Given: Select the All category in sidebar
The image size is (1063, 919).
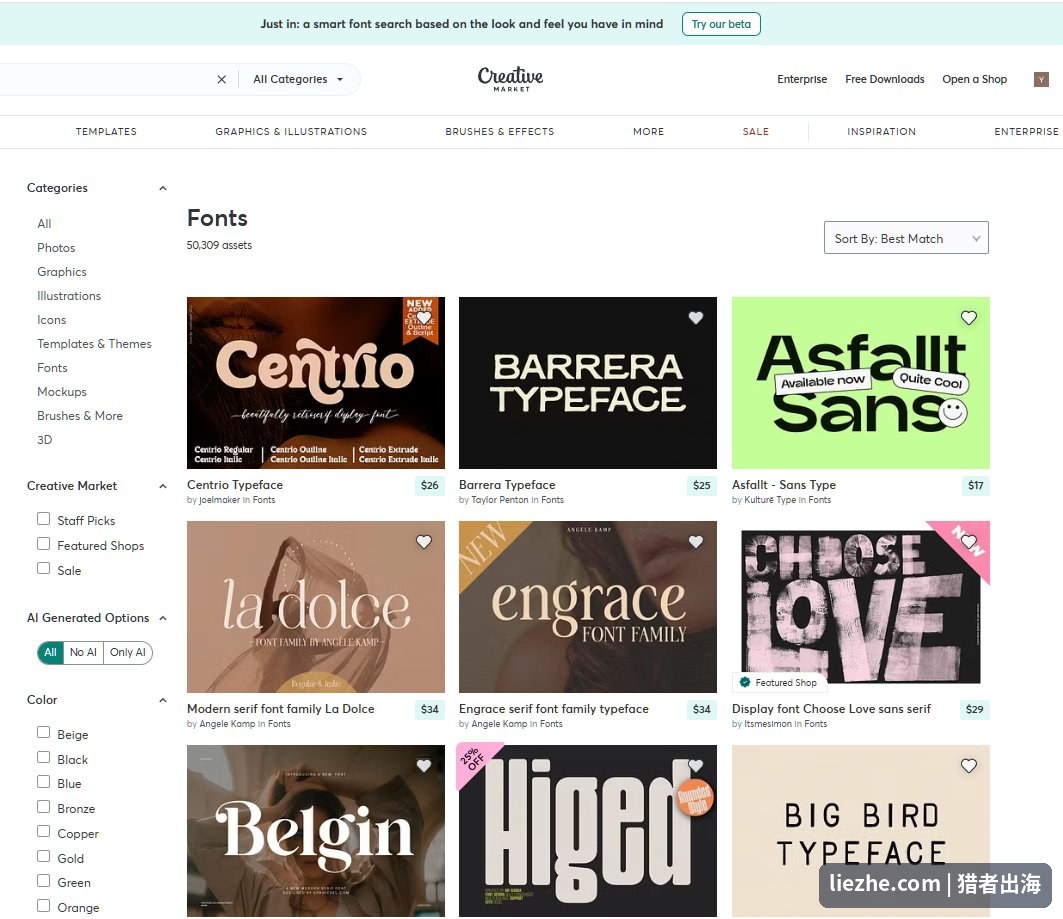Looking at the screenshot, I should pyautogui.click(x=44, y=224).
